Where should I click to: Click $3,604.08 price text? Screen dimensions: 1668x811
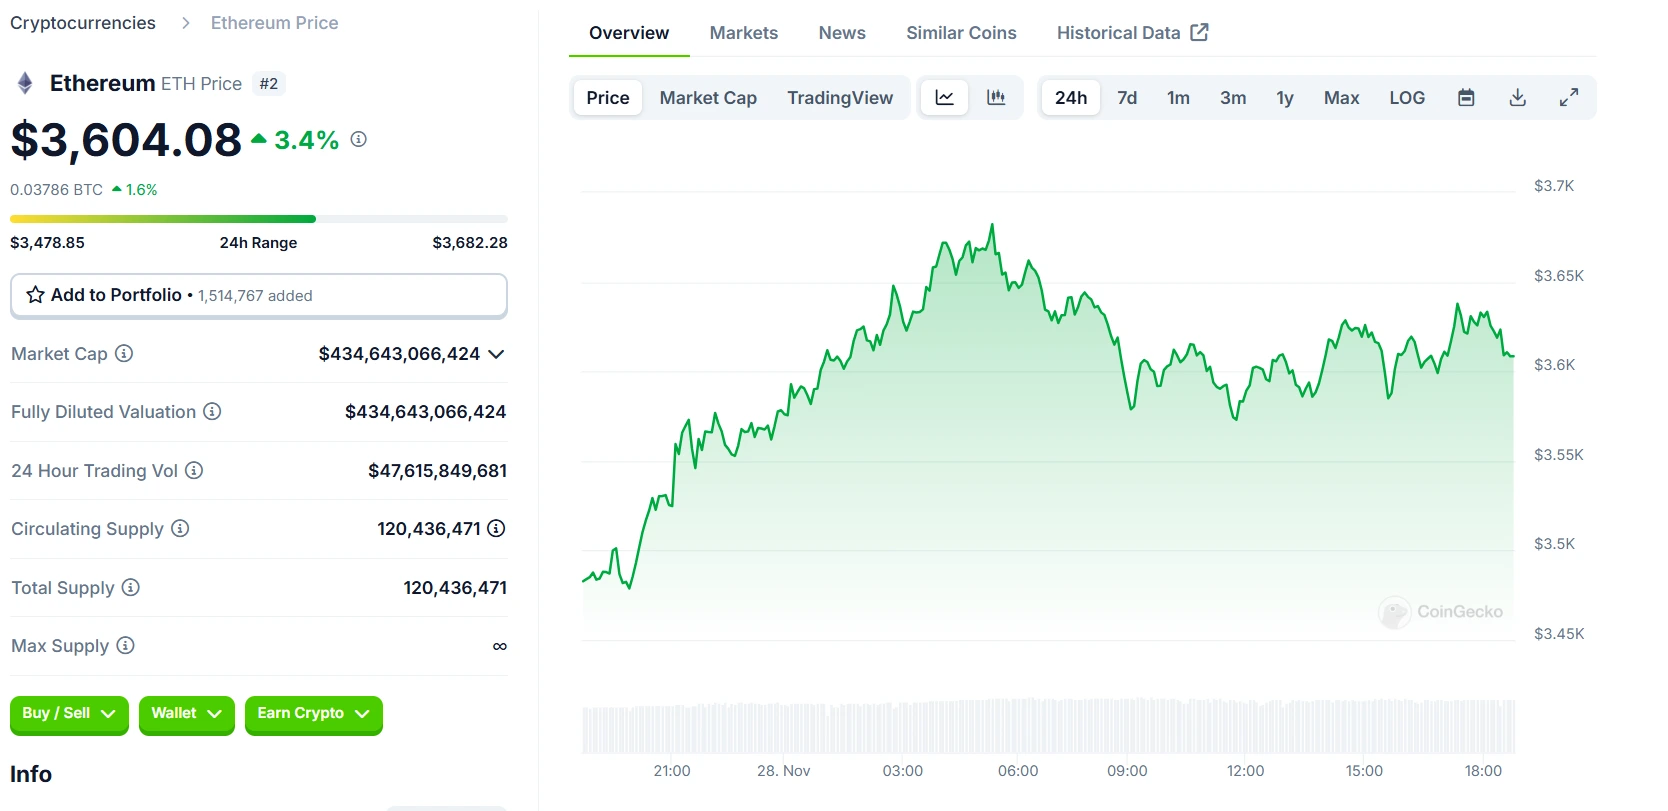click(x=126, y=140)
